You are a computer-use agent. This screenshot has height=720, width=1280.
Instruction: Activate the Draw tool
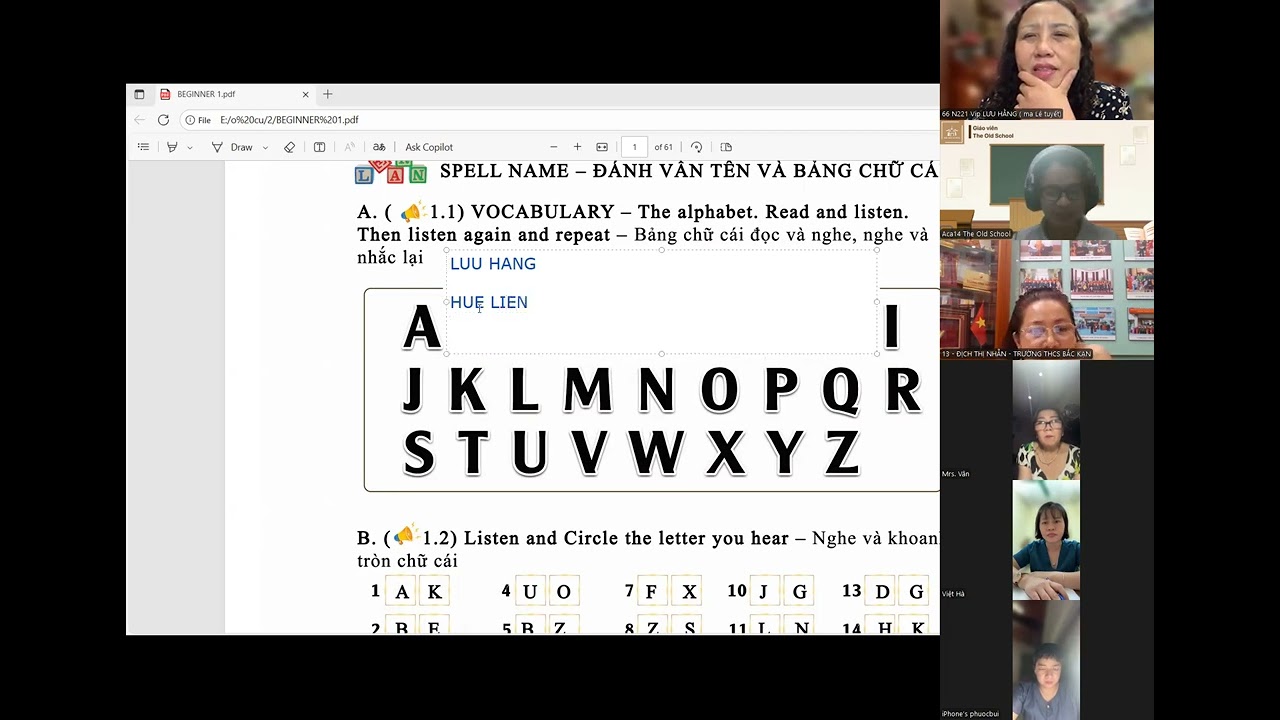tap(233, 147)
